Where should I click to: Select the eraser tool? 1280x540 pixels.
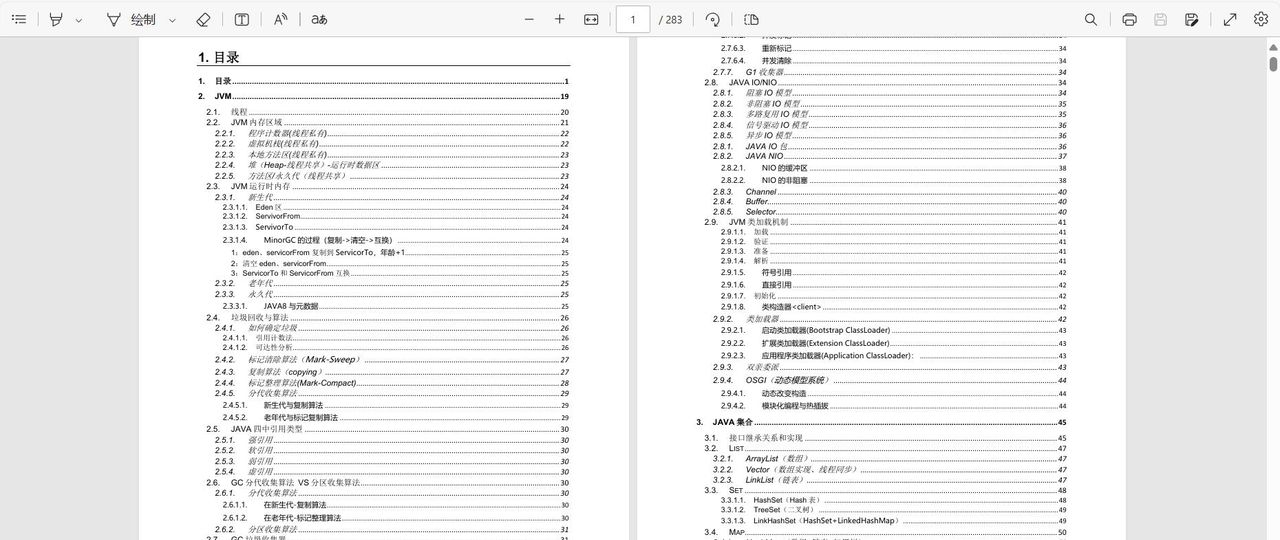[203, 19]
